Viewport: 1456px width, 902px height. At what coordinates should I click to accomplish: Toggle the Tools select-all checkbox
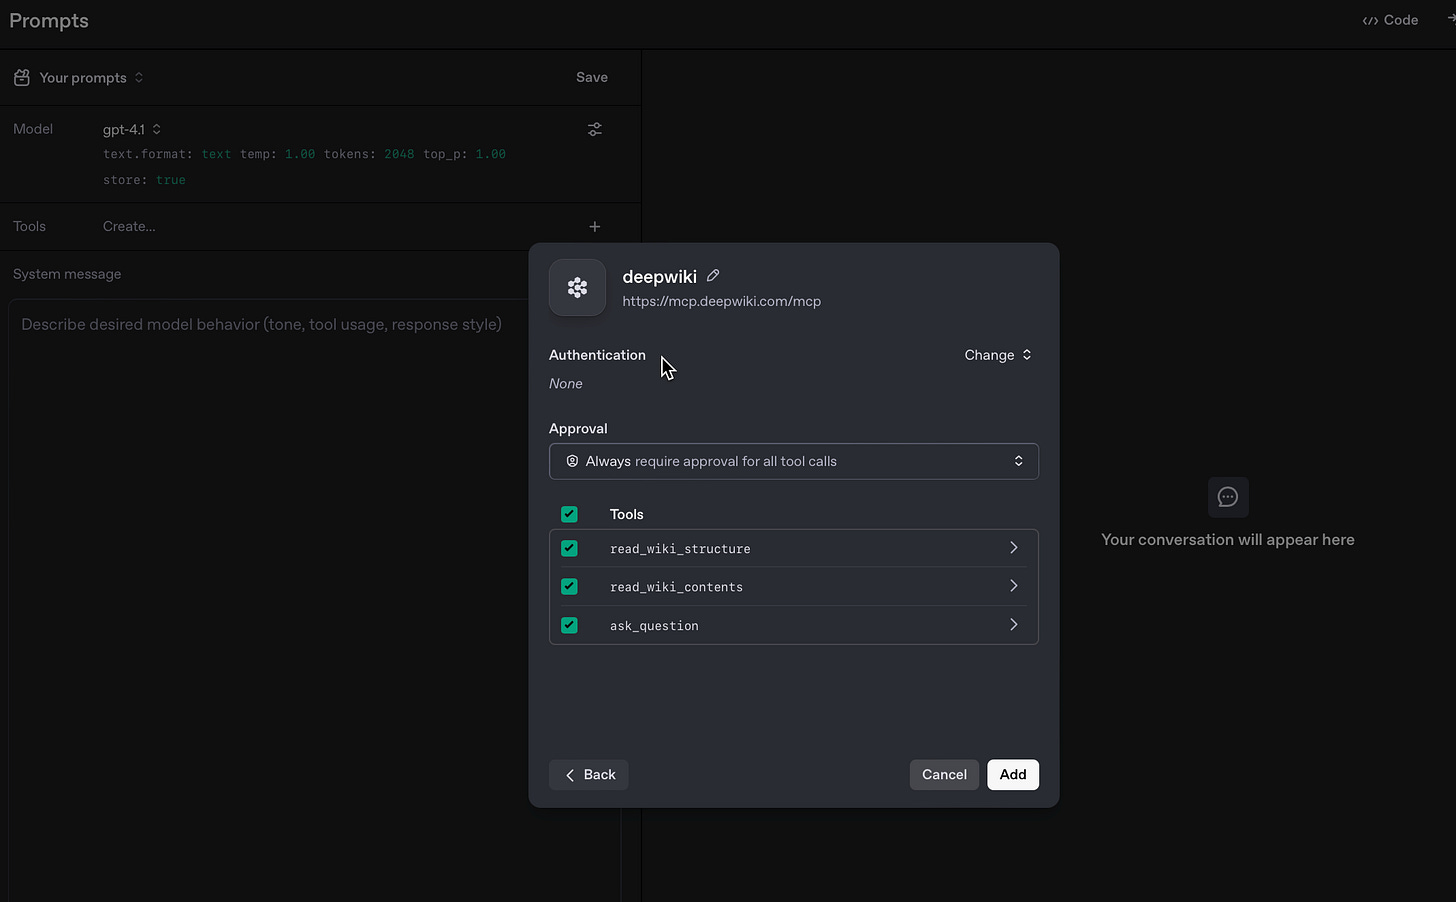tap(569, 514)
